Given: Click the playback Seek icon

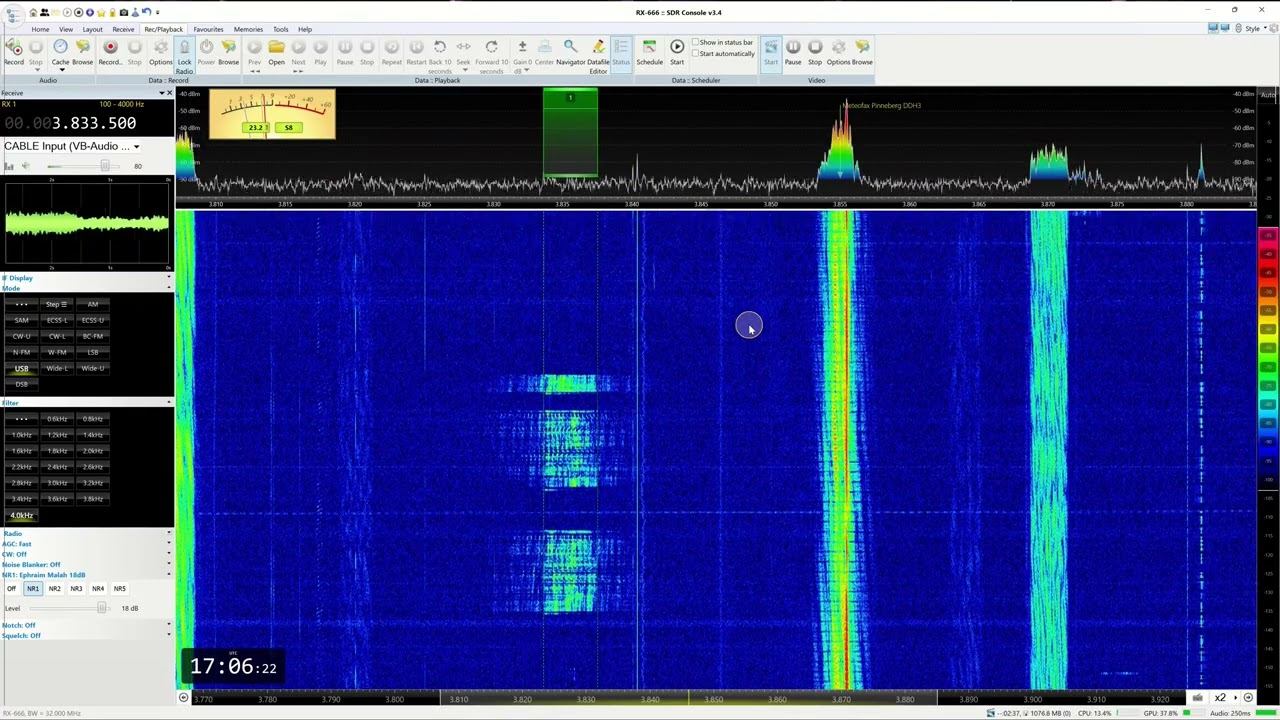Looking at the screenshot, I should (463, 47).
